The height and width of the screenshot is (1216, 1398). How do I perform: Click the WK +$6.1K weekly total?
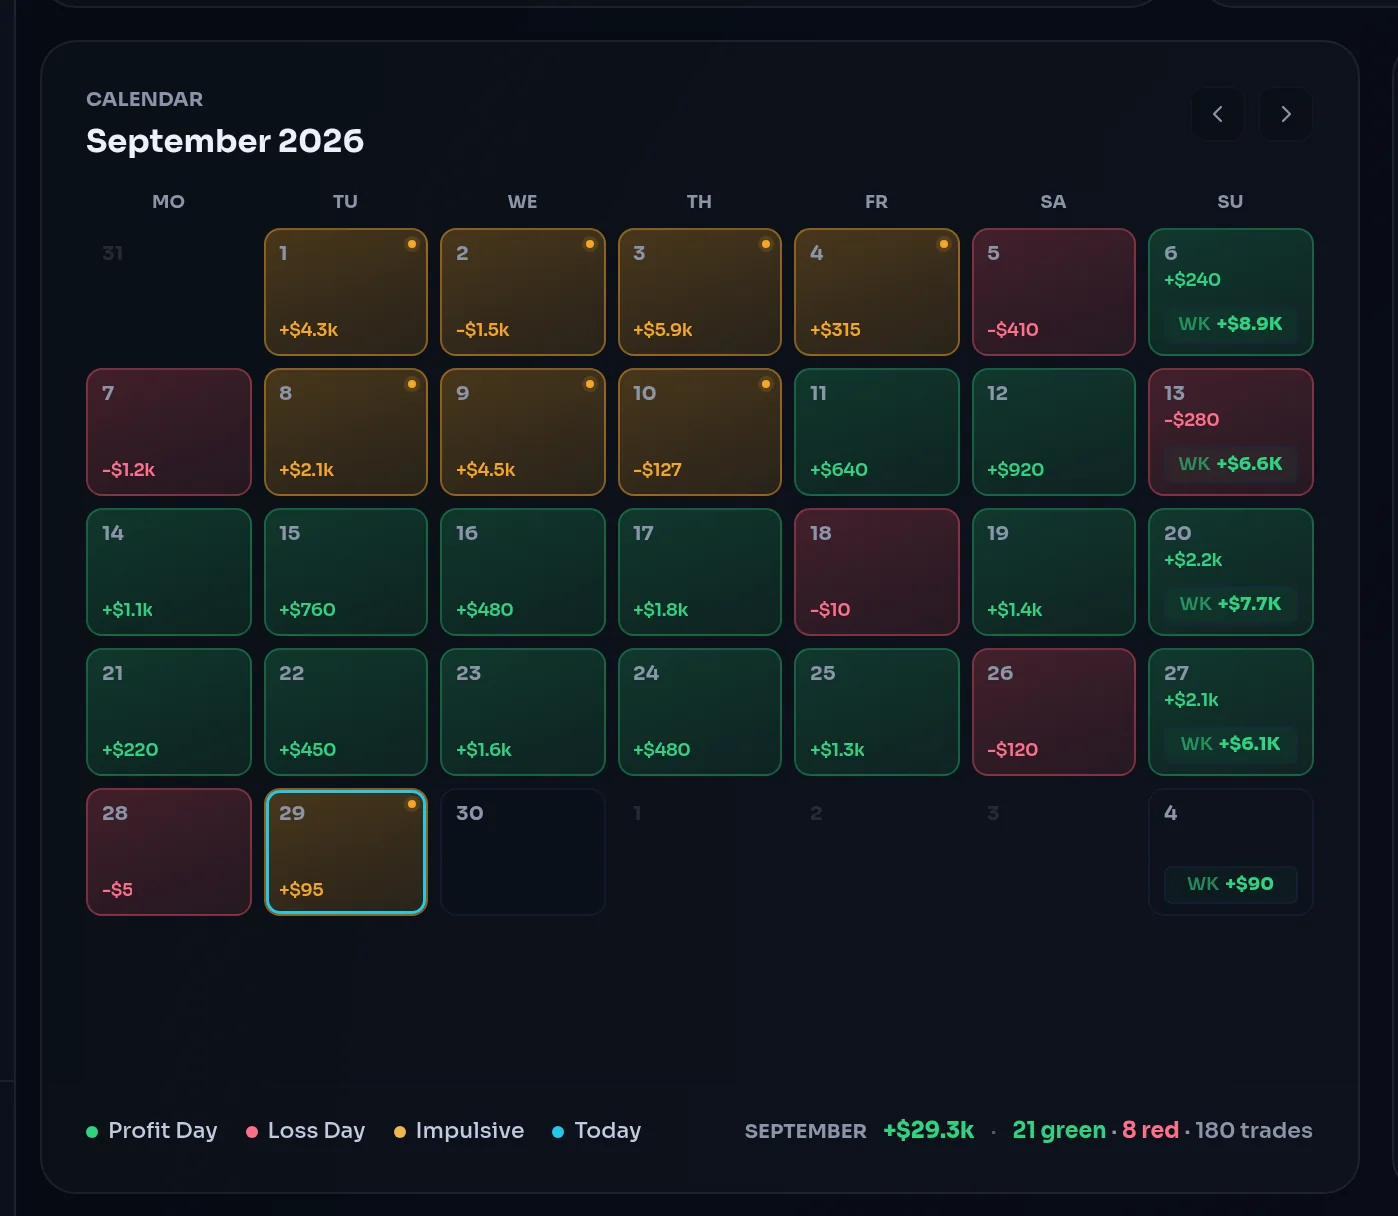(x=1231, y=744)
